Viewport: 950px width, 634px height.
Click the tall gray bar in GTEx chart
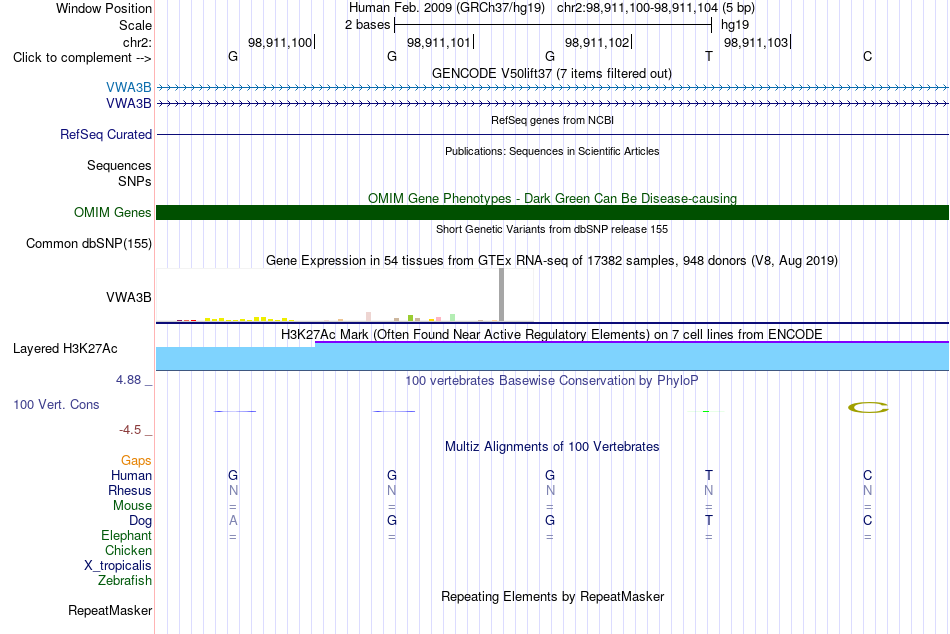tap(501, 295)
